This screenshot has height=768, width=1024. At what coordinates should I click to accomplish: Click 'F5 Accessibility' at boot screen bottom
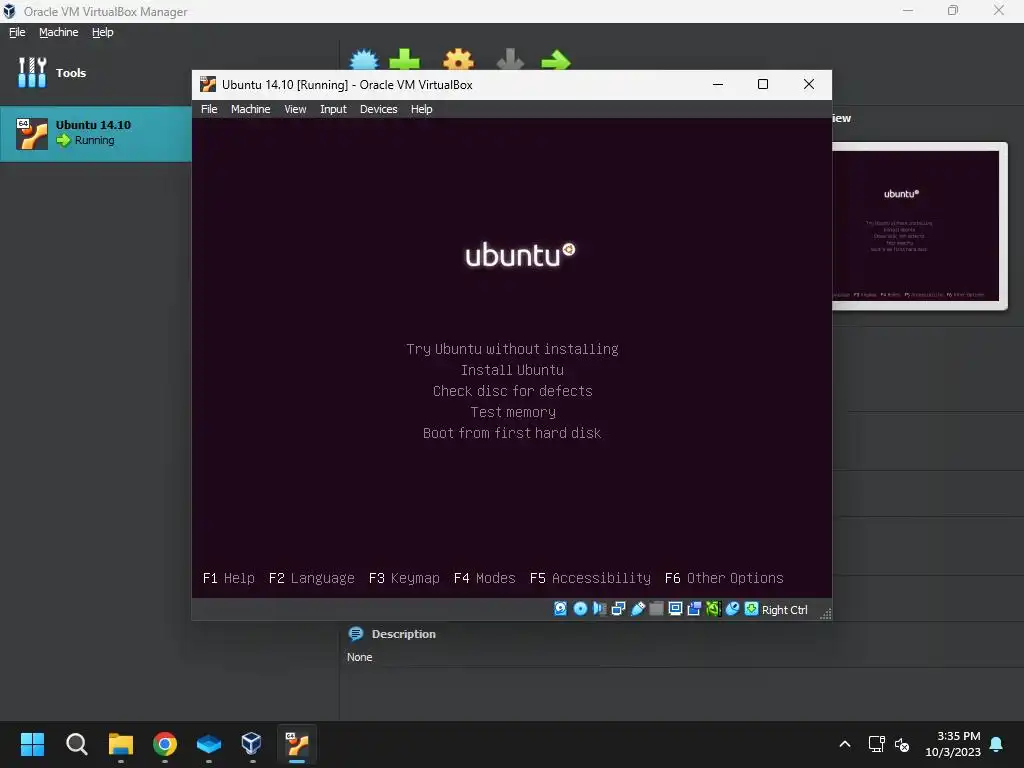coord(590,578)
